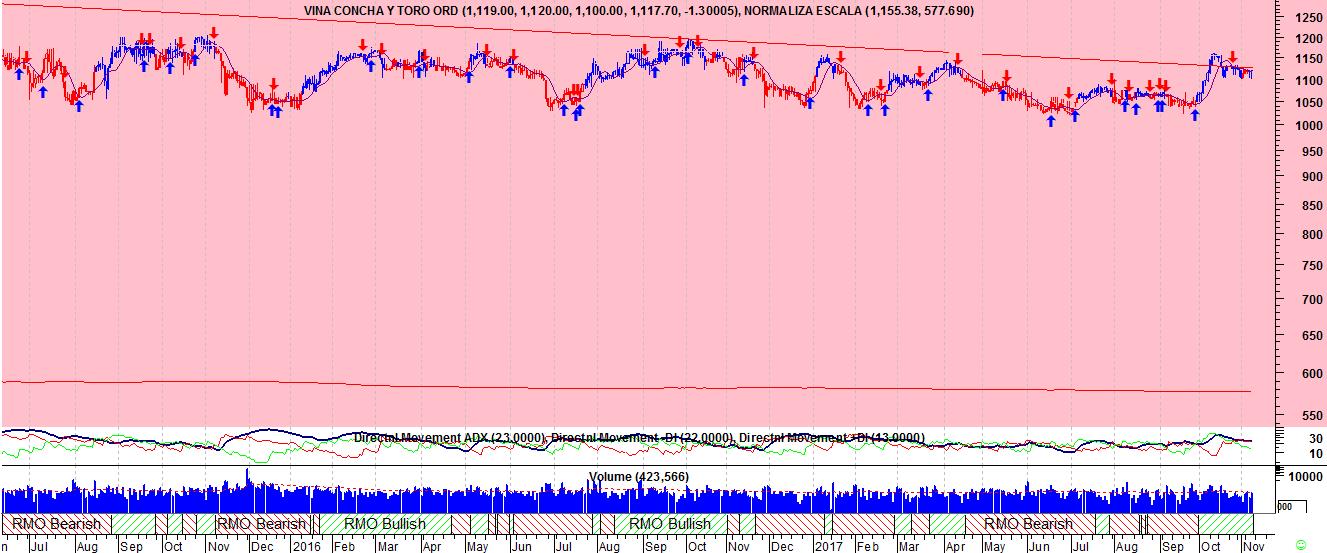The width and height of the screenshot is (1327, 553).
Task: Click the 1050 price axis value
Action: pyautogui.click(x=1308, y=104)
